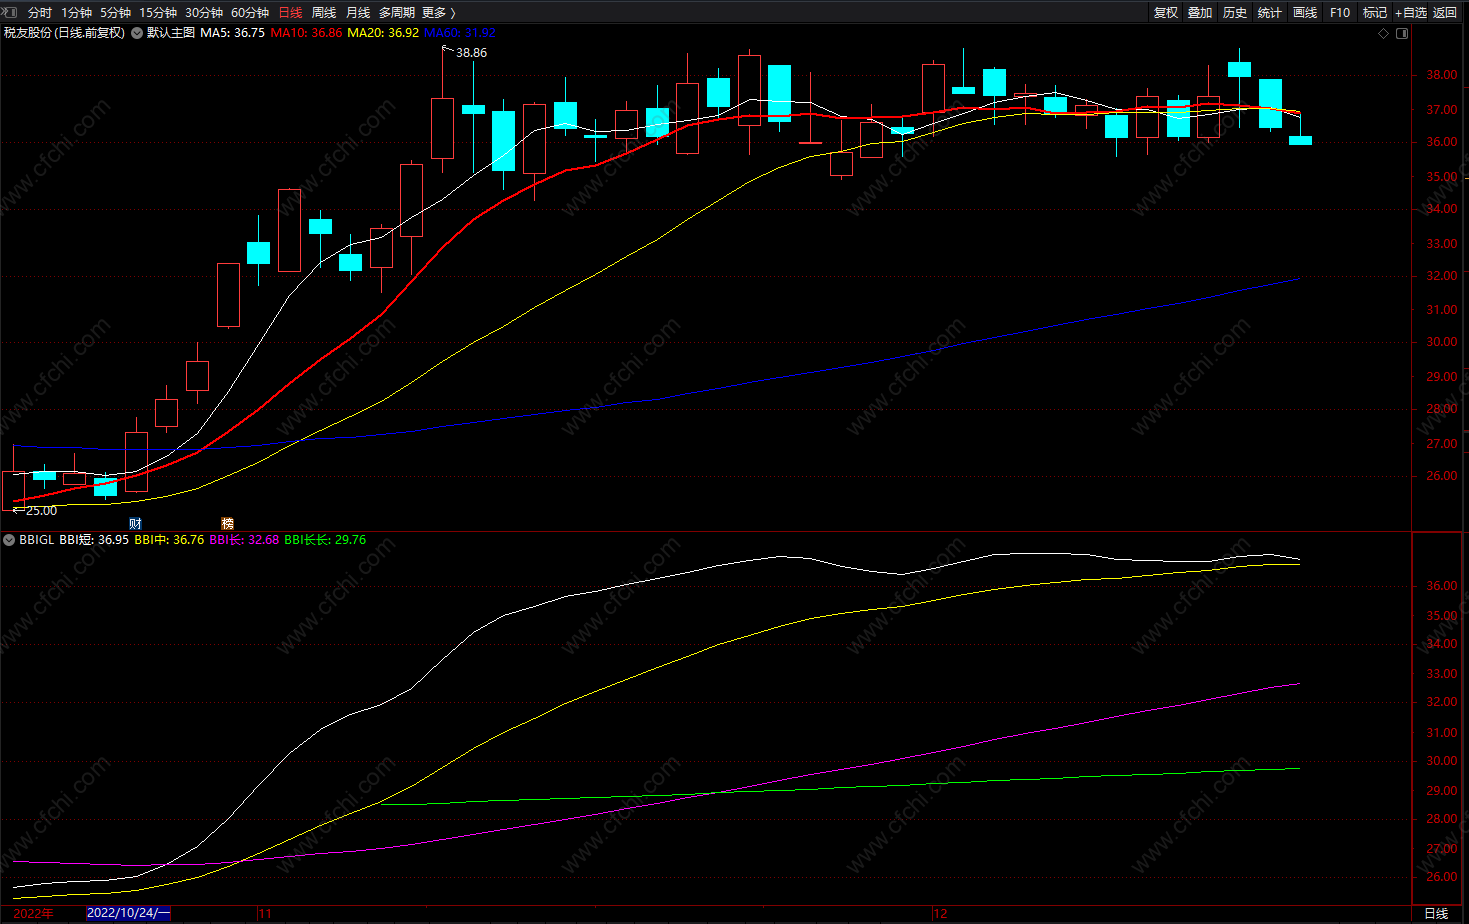Expand the 默认主图 main chart indicator dropdown

[137, 33]
